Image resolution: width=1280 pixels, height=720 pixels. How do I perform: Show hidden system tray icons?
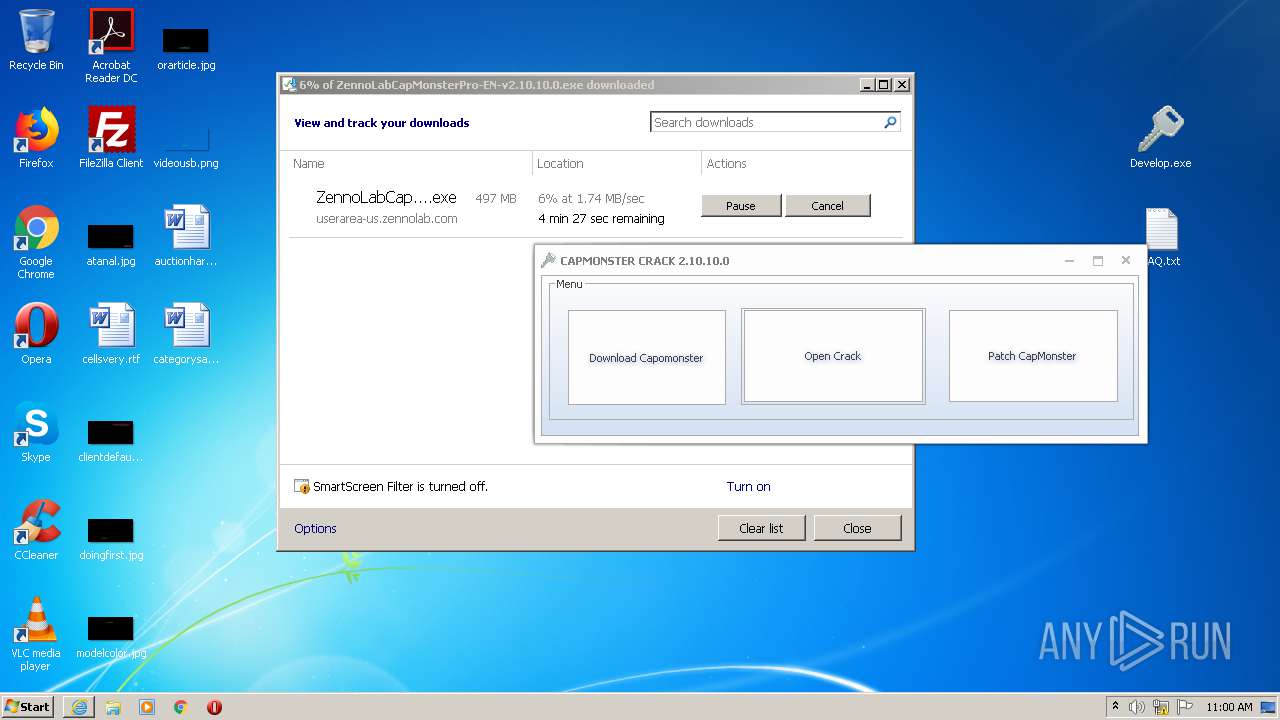(x=1116, y=707)
